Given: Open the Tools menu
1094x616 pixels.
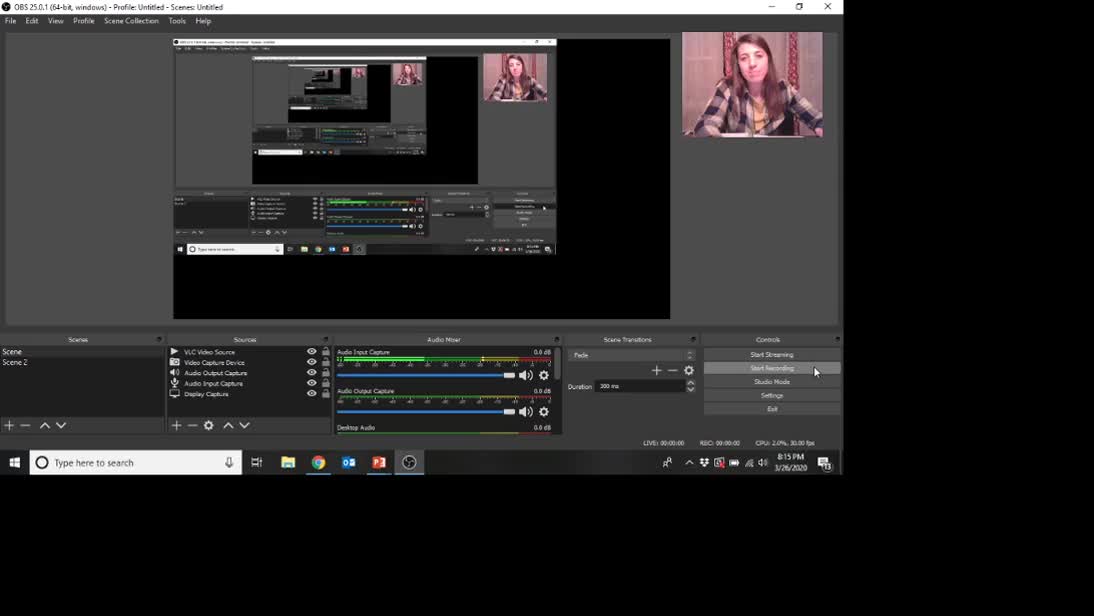Looking at the screenshot, I should point(177,21).
